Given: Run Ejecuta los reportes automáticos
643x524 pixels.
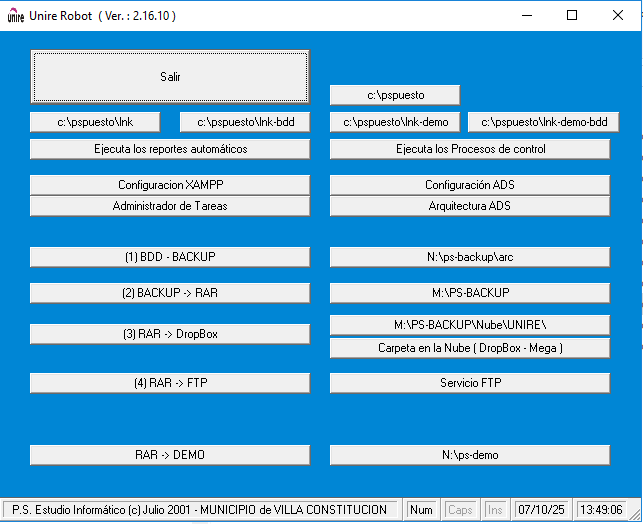Looking at the screenshot, I should point(170,149).
